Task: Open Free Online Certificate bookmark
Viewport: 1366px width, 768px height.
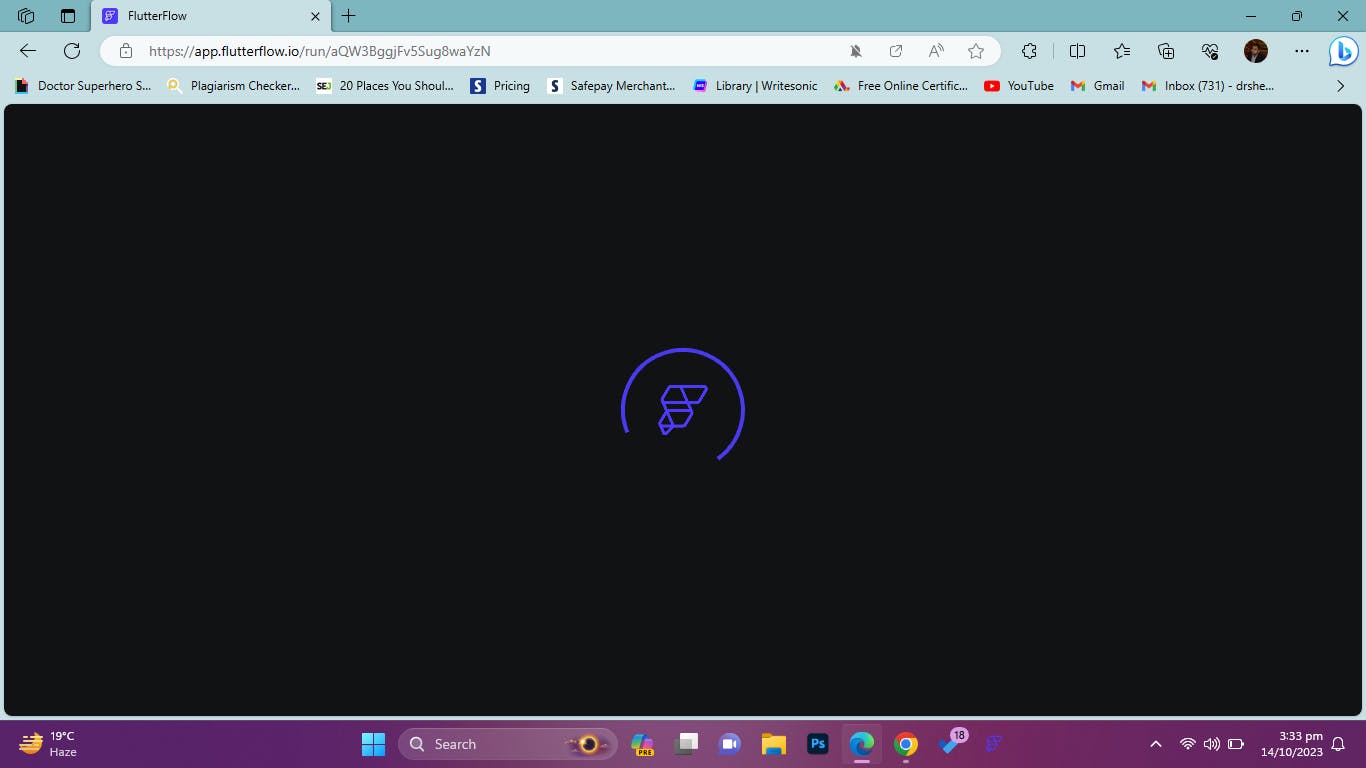Action: pos(901,86)
